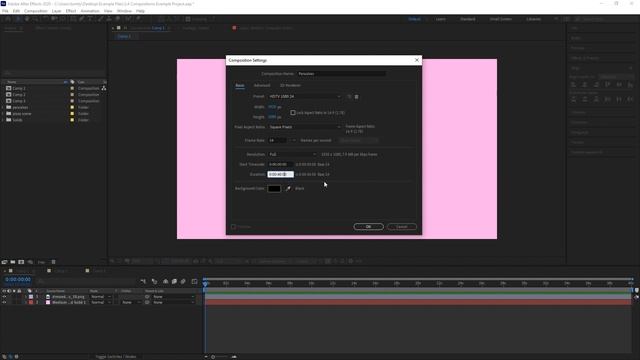Select the Selection tool in toolbar
The height and width of the screenshot is (360, 640).
point(18,19)
